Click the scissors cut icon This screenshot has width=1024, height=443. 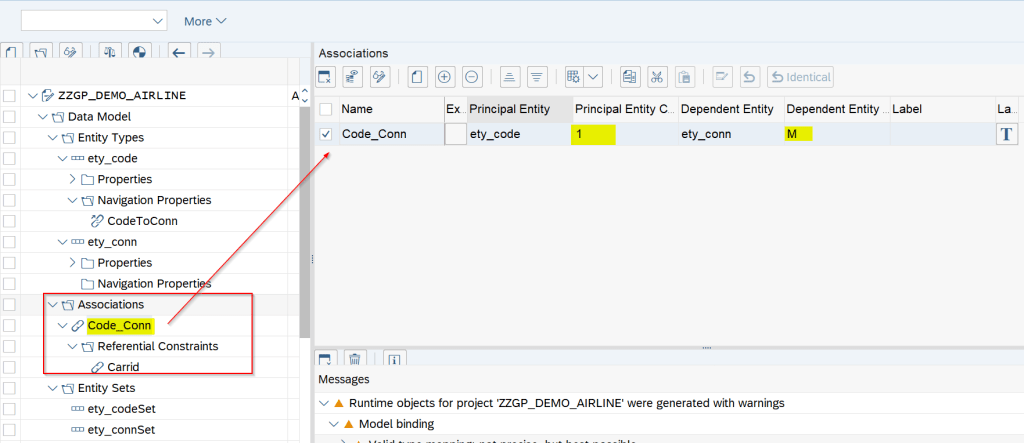coord(657,77)
